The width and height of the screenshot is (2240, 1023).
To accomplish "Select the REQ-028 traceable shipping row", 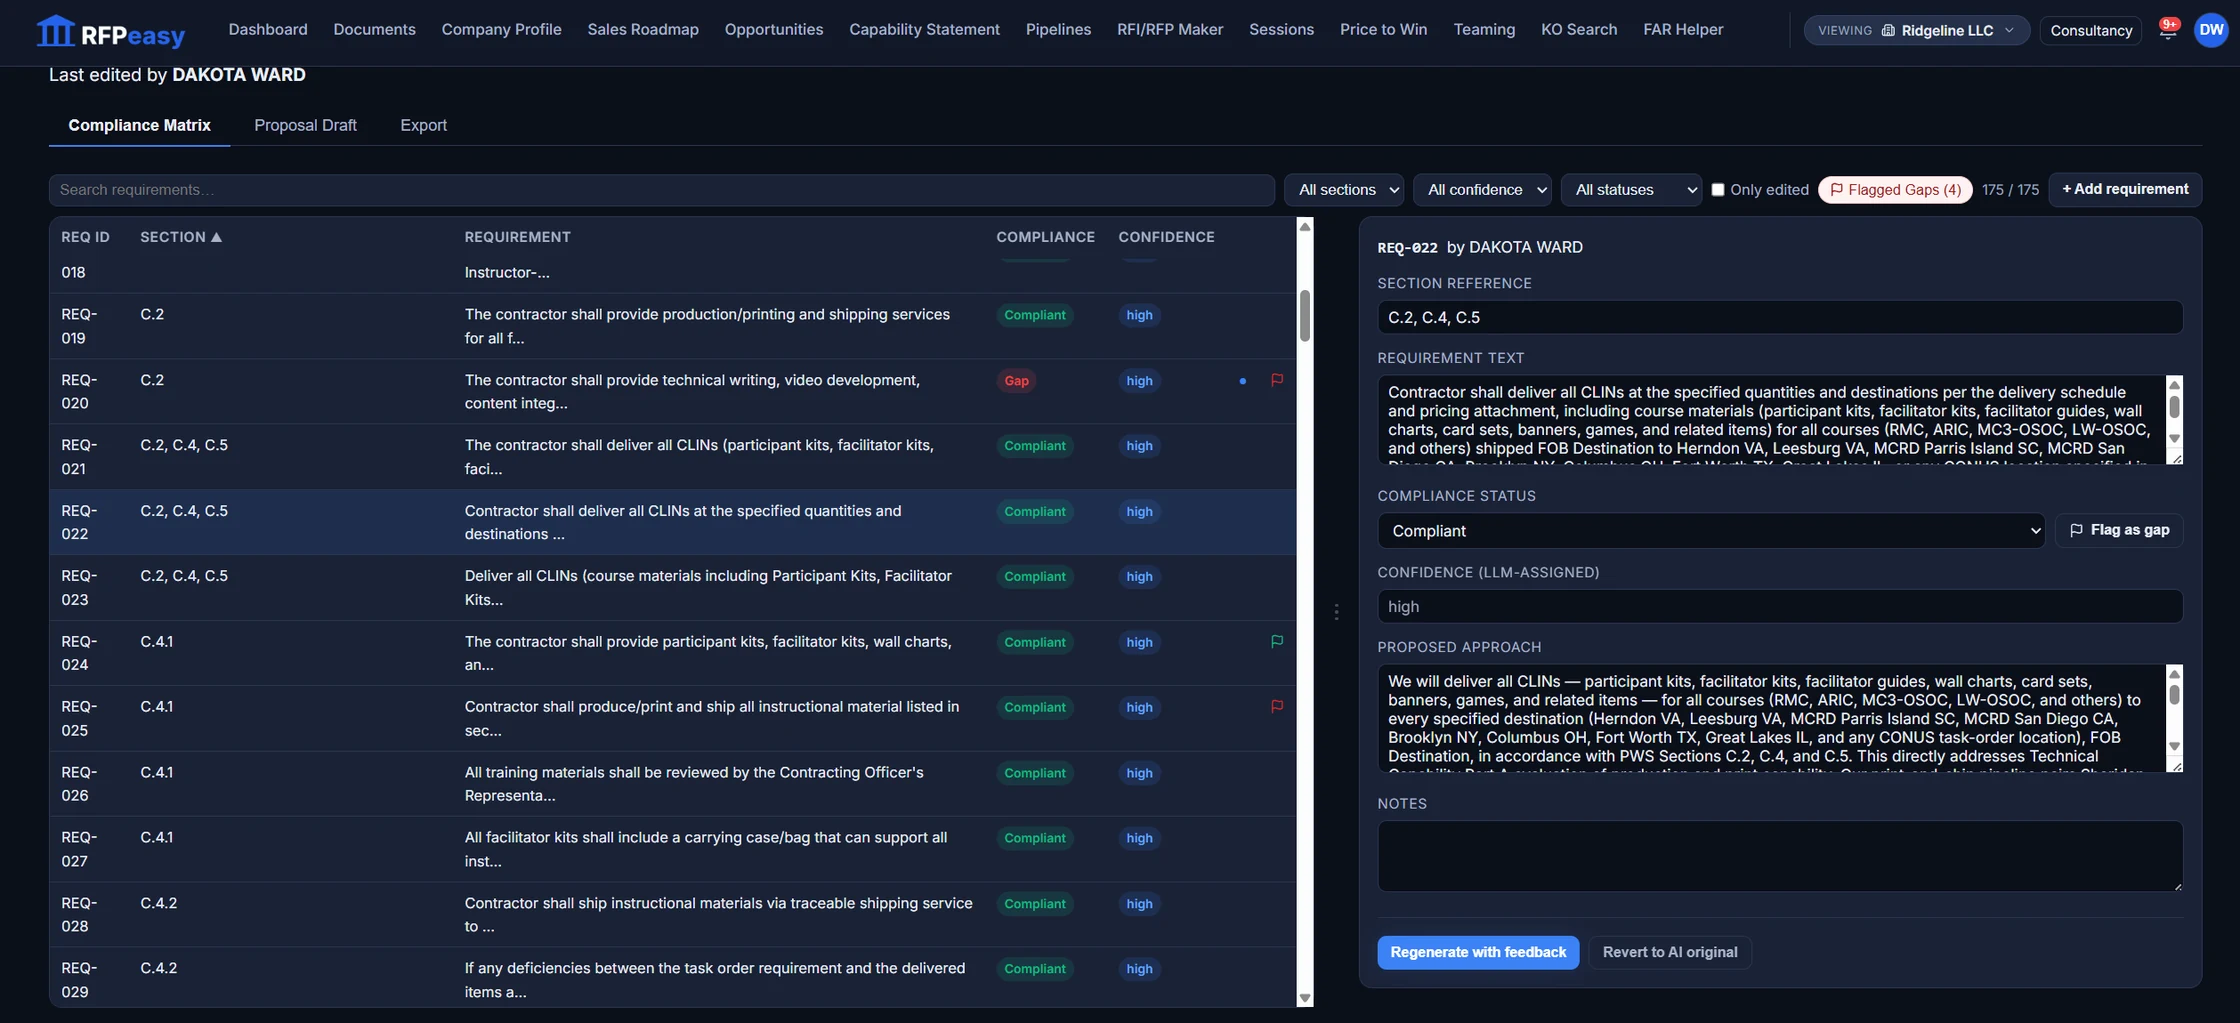I will (x=673, y=914).
